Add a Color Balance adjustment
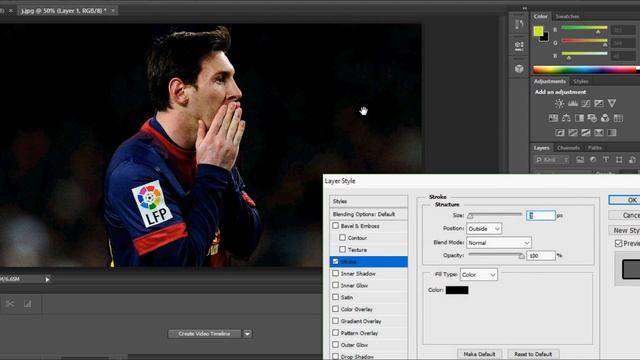This screenshot has width=640, height=360. click(566, 118)
